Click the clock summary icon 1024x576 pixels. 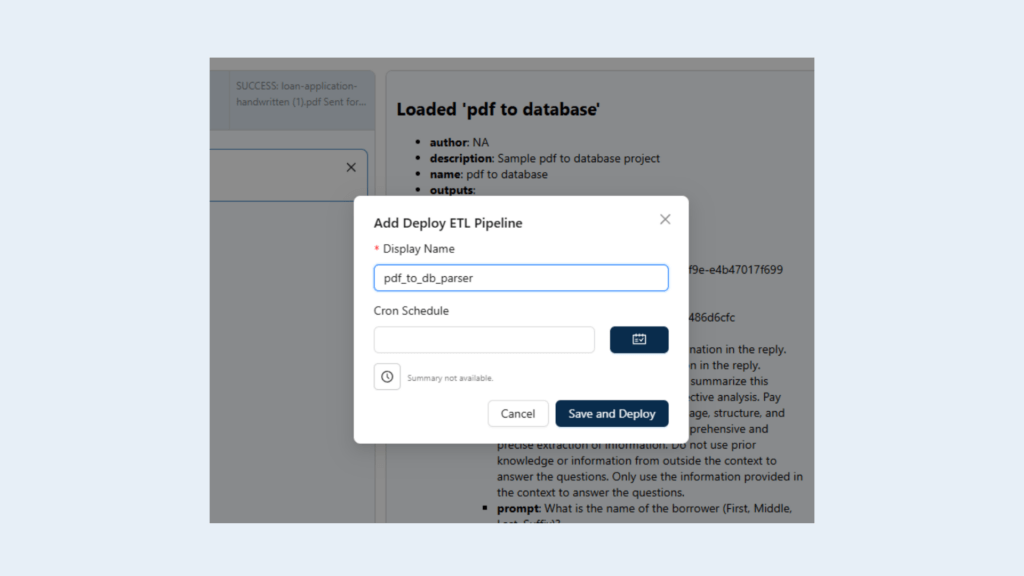[x=387, y=377]
